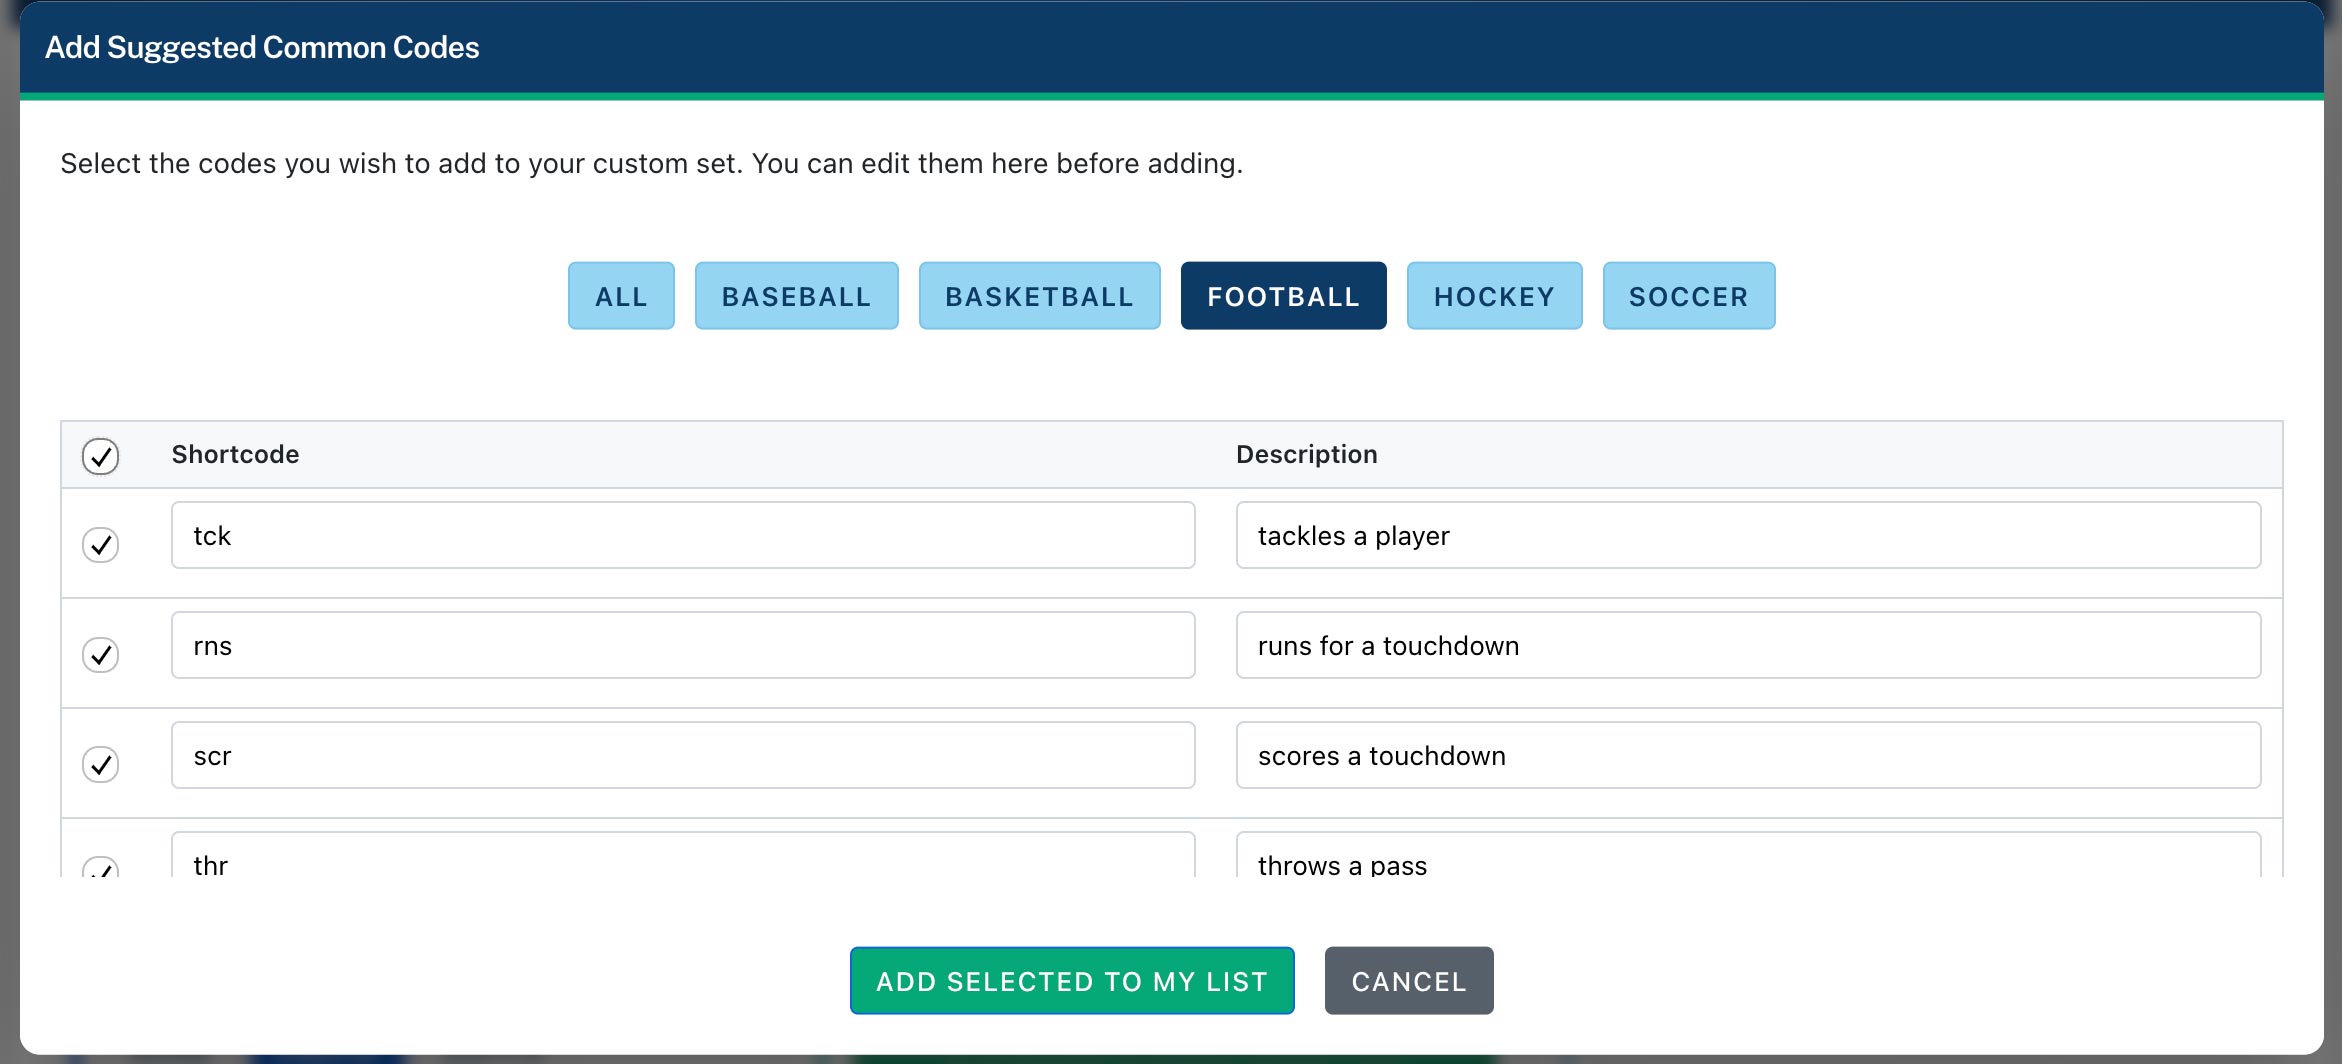Image resolution: width=2342 pixels, height=1064 pixels.
Task: Show SOCCER common codes
Action: [x=1688, y=295]
